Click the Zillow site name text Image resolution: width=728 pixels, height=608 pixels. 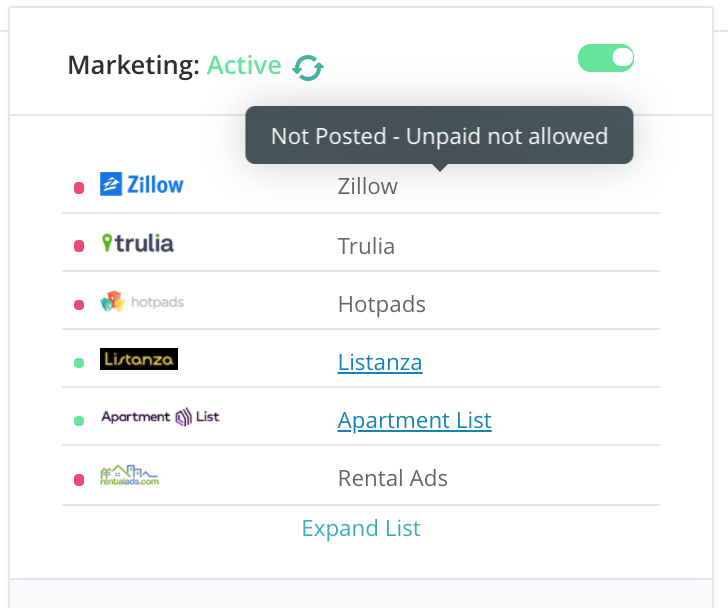368,186
